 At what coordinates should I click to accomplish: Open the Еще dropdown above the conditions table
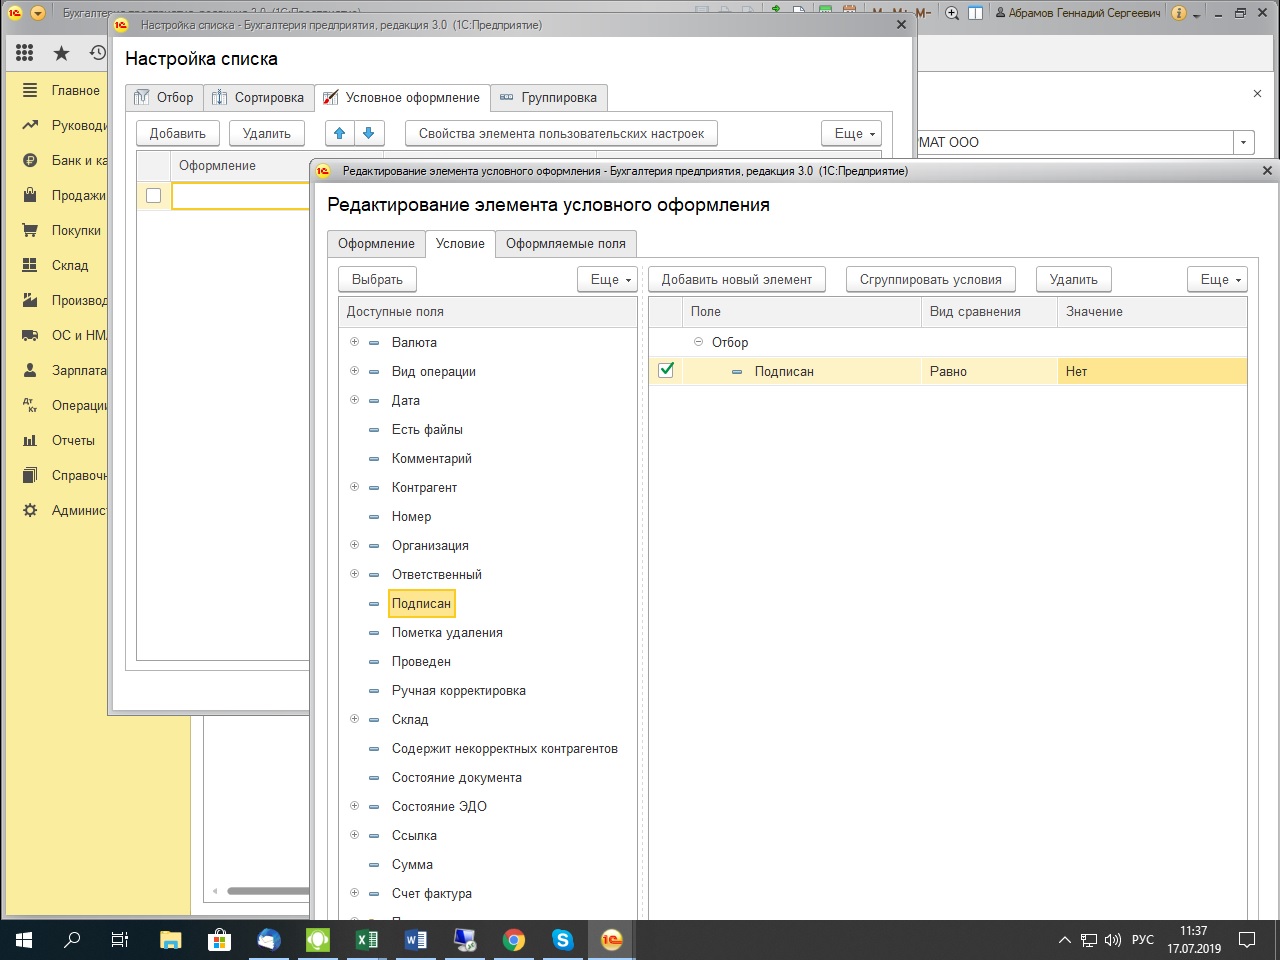click(1220, 279)
